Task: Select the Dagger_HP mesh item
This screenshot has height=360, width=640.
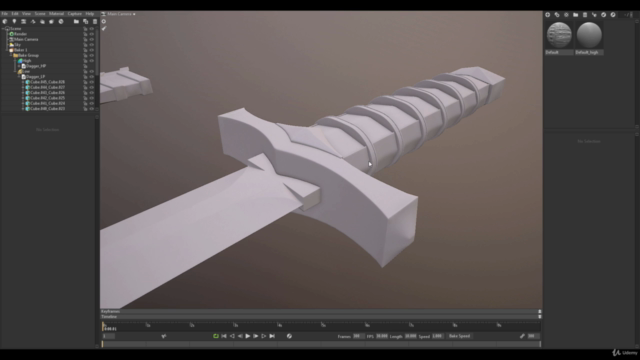Action: [x=36, y=66]
